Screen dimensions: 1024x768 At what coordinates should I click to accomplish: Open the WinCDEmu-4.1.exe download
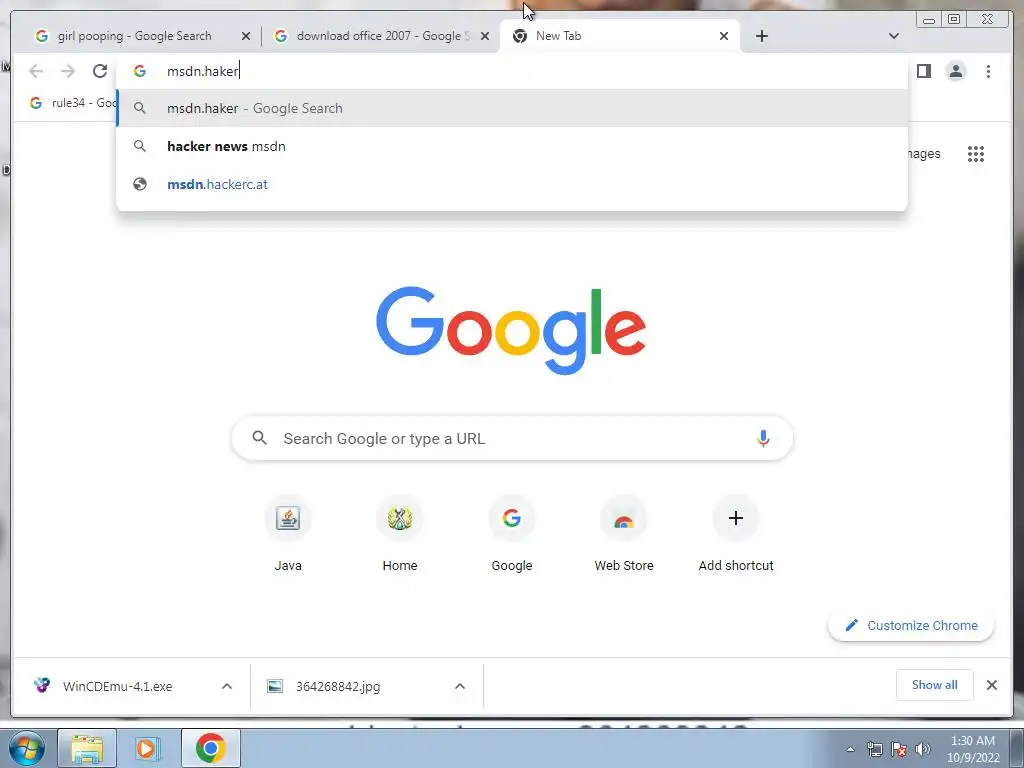[x=118, y=686]
